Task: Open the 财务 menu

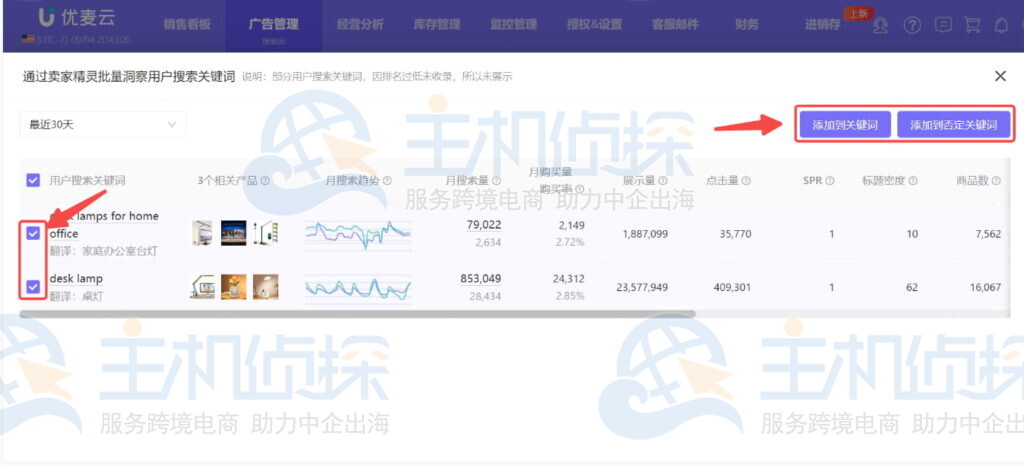Action: [746, 25]
